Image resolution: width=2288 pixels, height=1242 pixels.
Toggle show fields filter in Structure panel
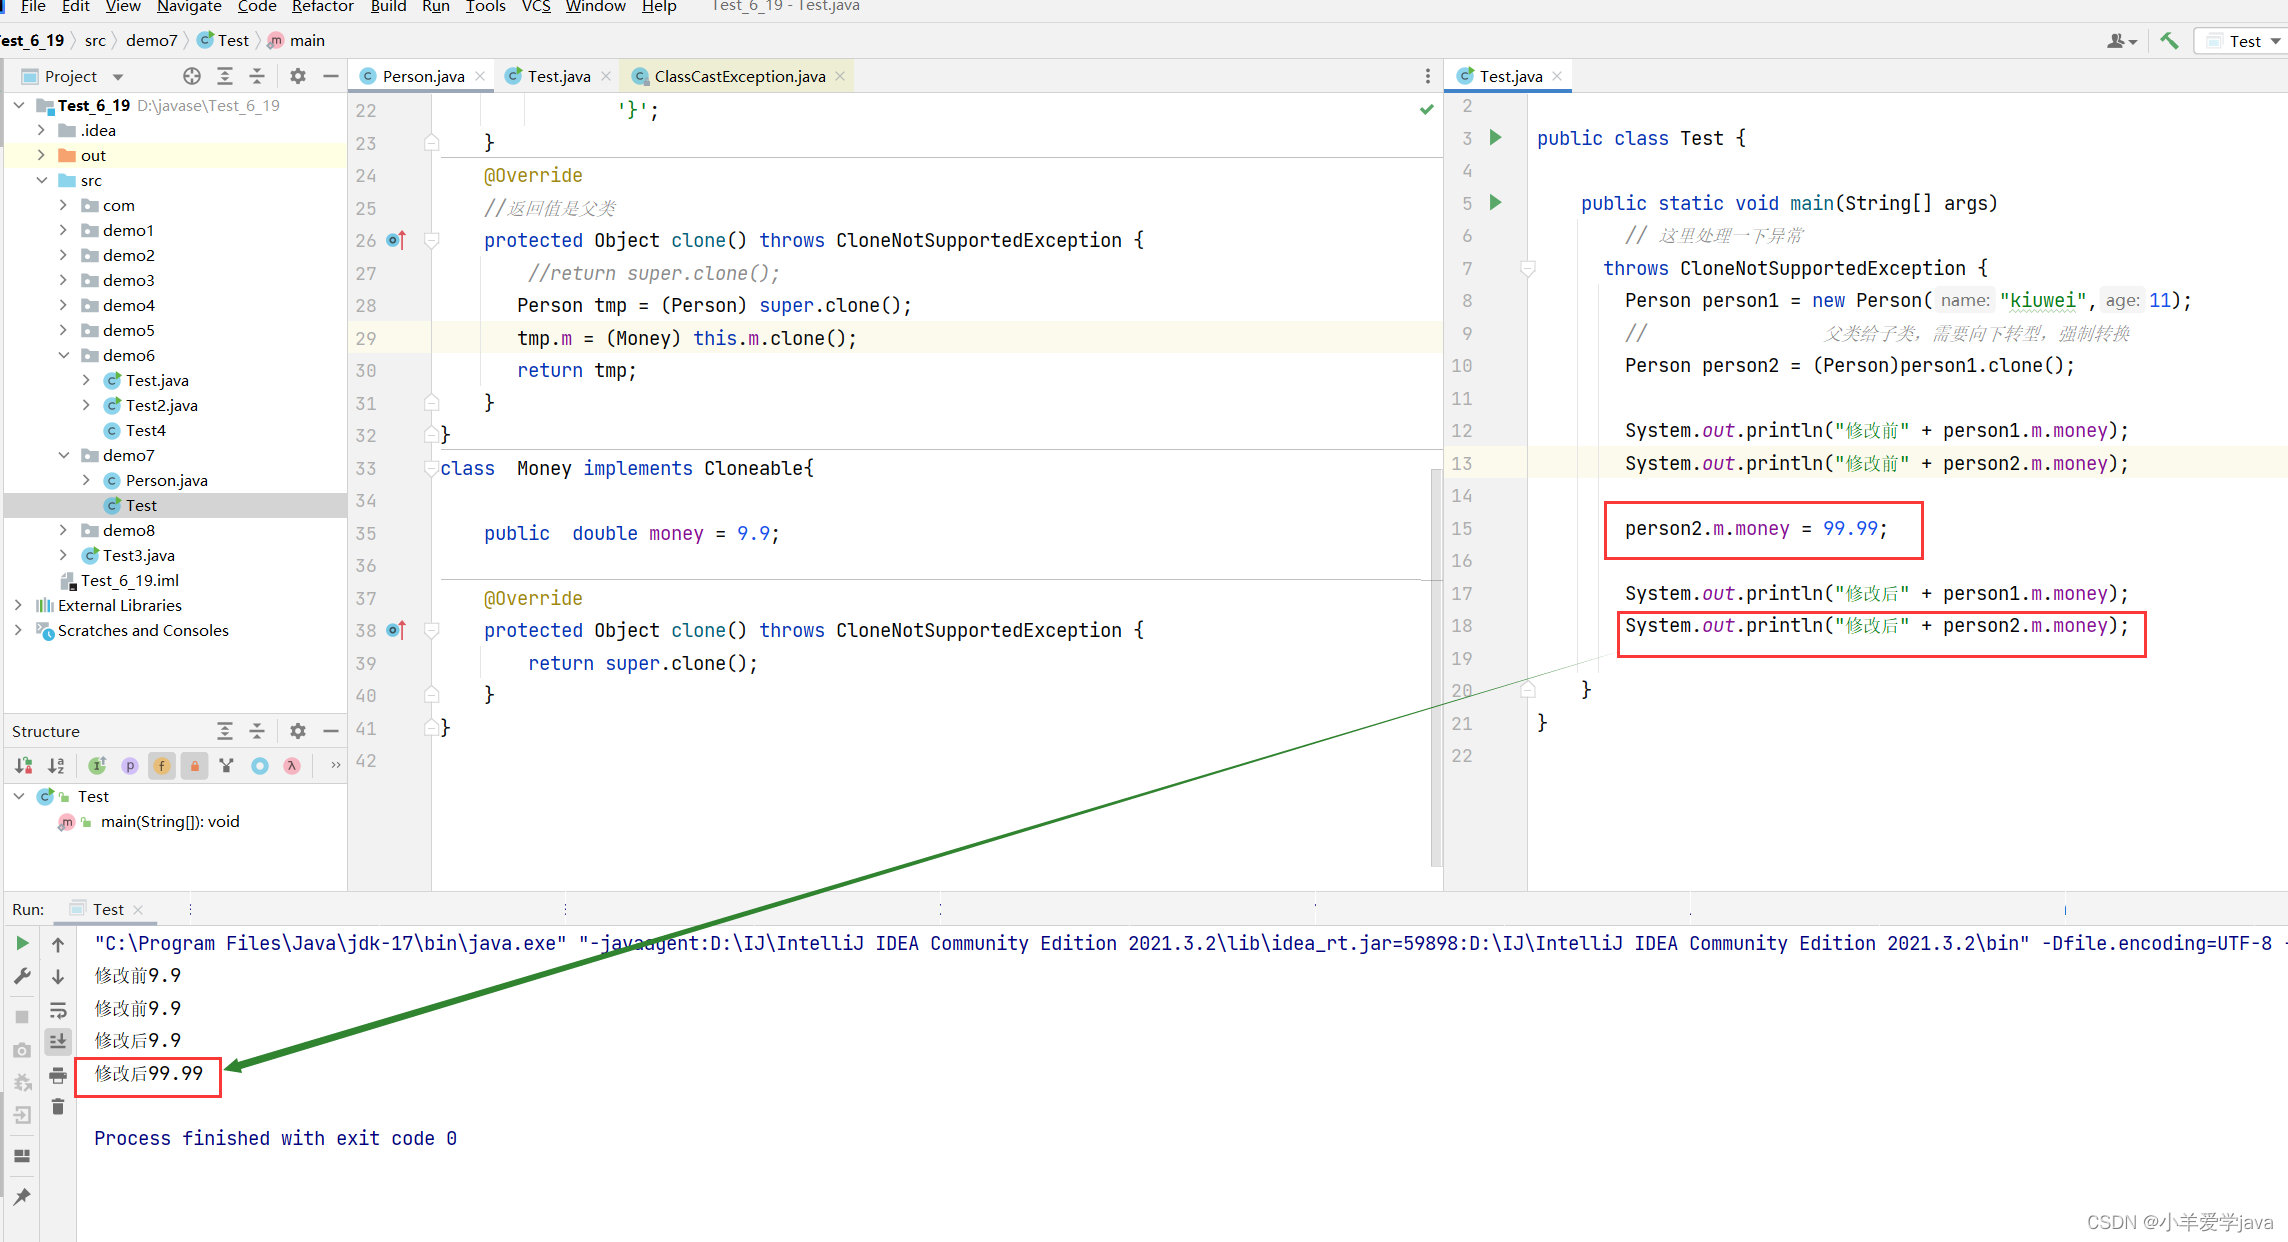pyautogui.click(x=162, y=766)
